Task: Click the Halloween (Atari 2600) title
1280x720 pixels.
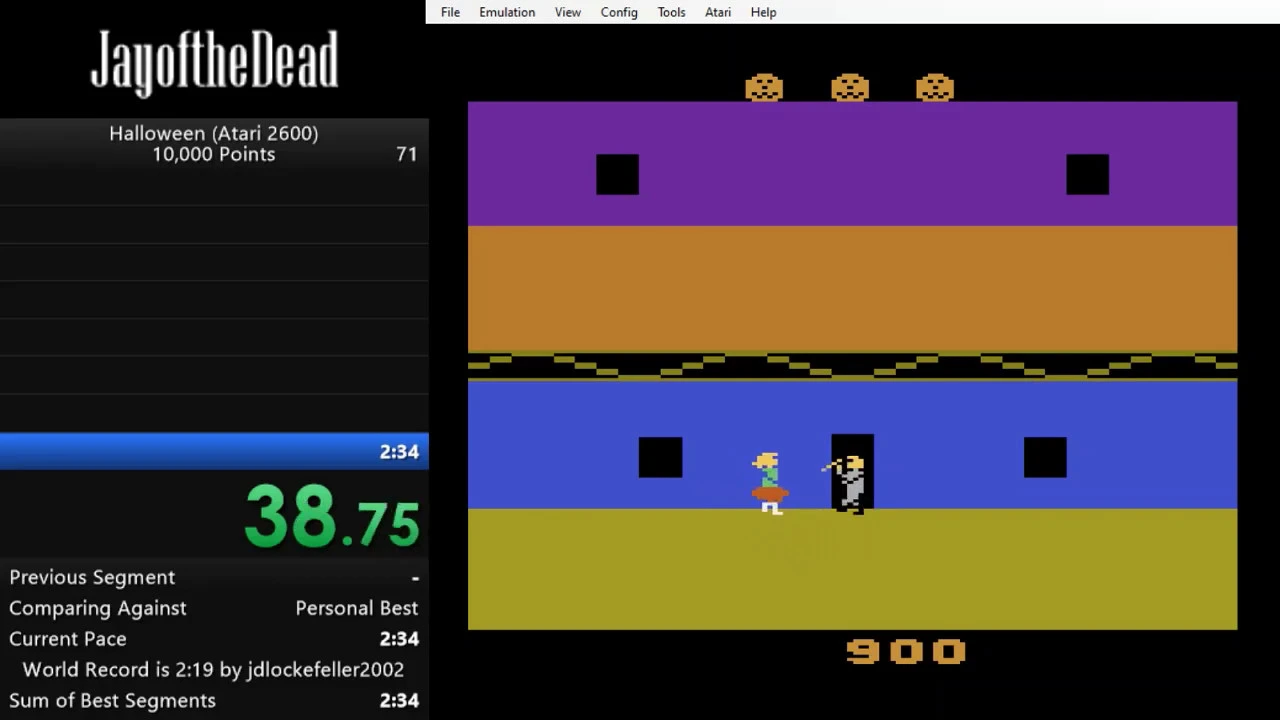Action: pyautogui.click(x=214, y=133)
